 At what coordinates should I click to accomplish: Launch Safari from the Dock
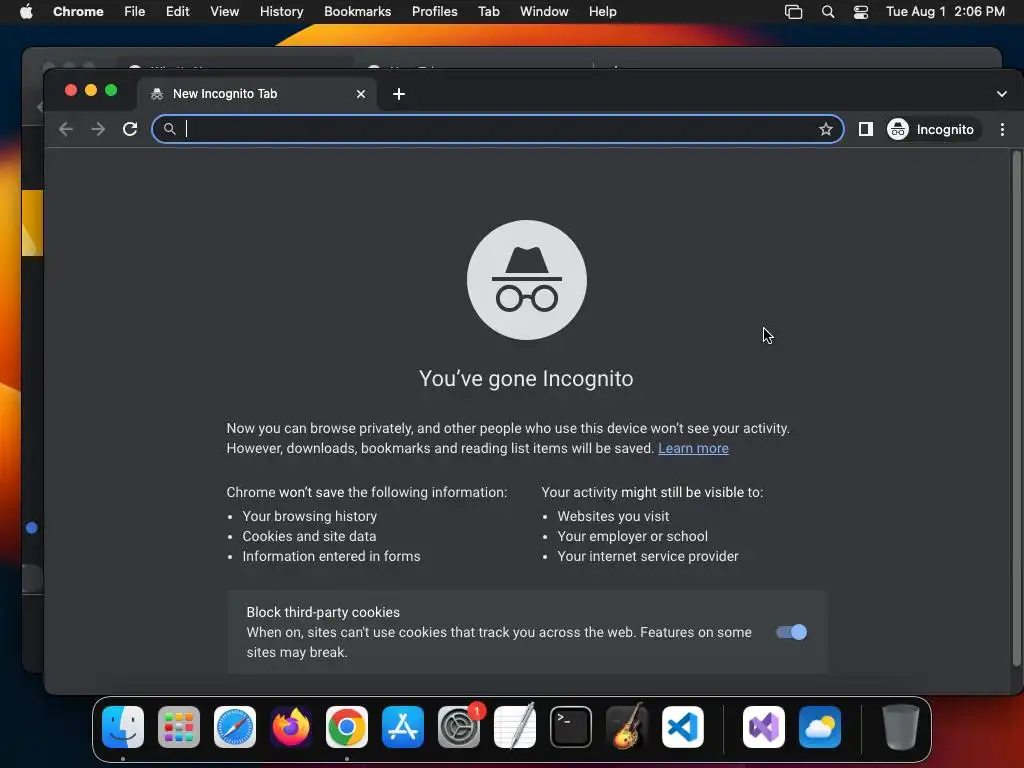(x=235, y=727)
